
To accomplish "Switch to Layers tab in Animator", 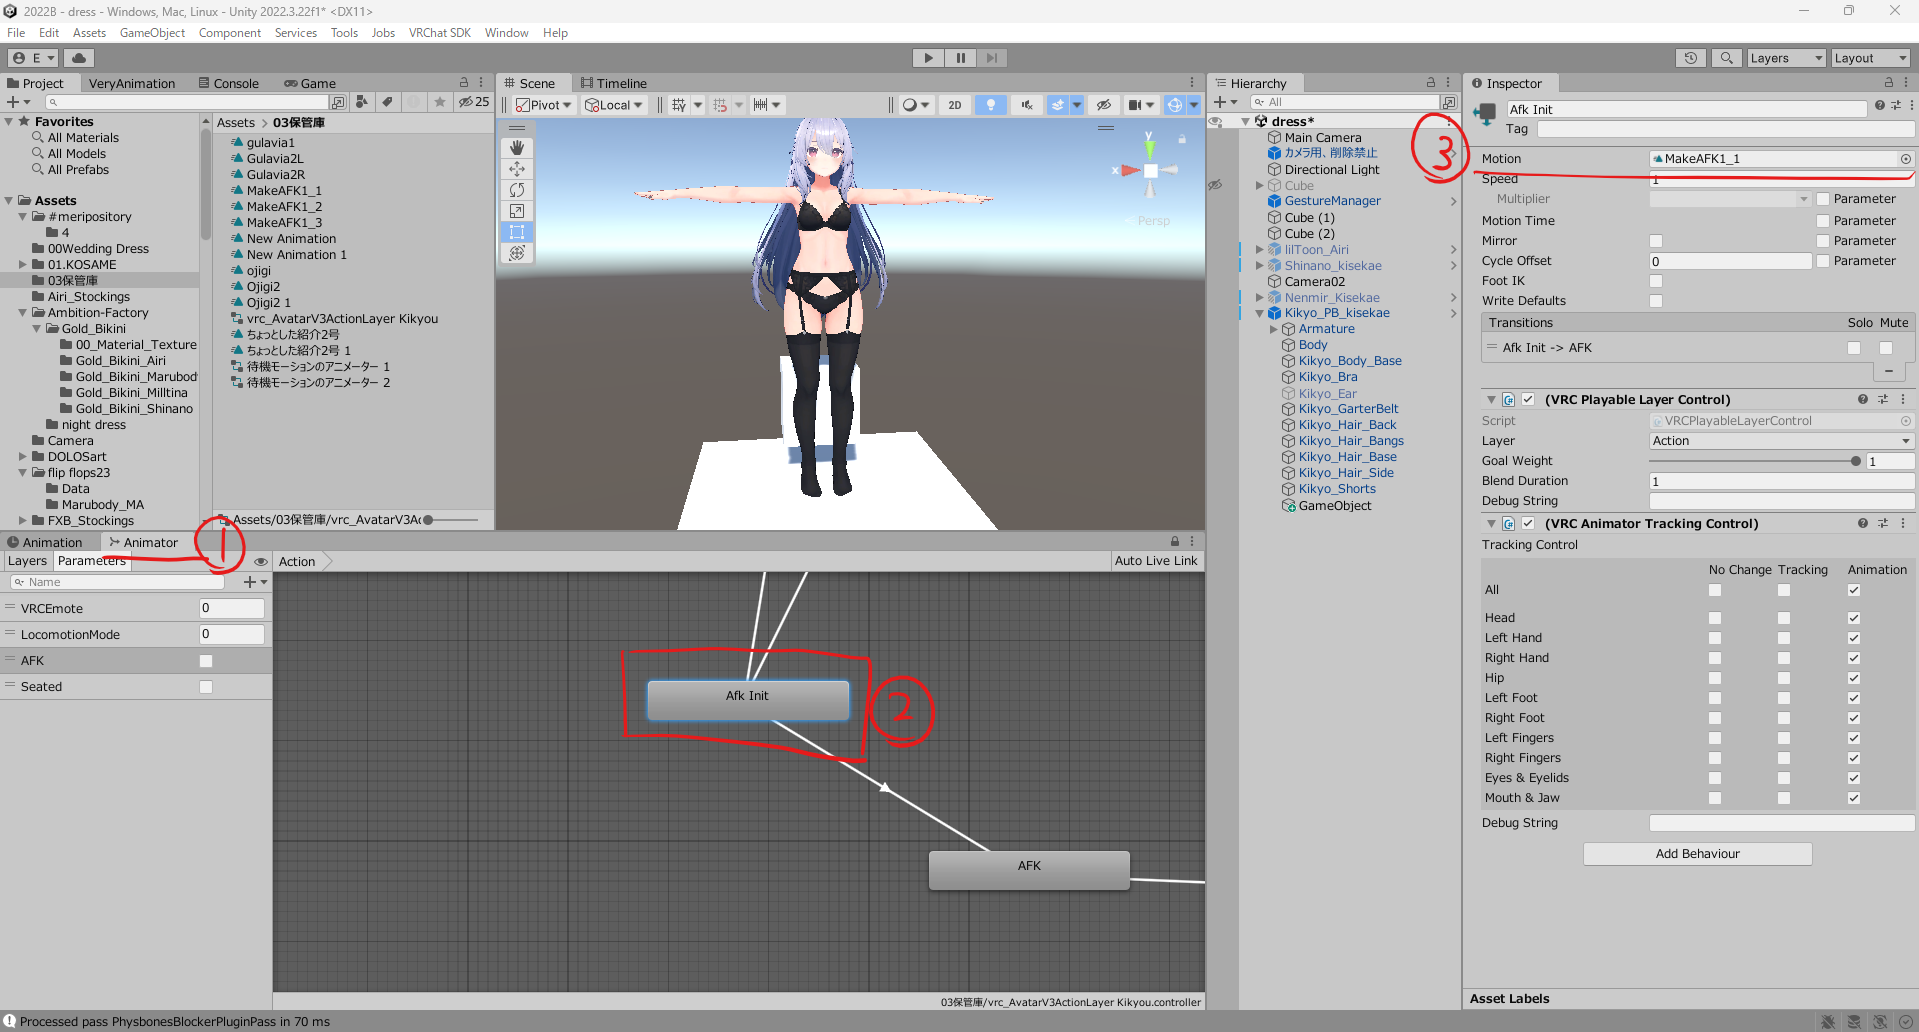I will tap(27, 561).
